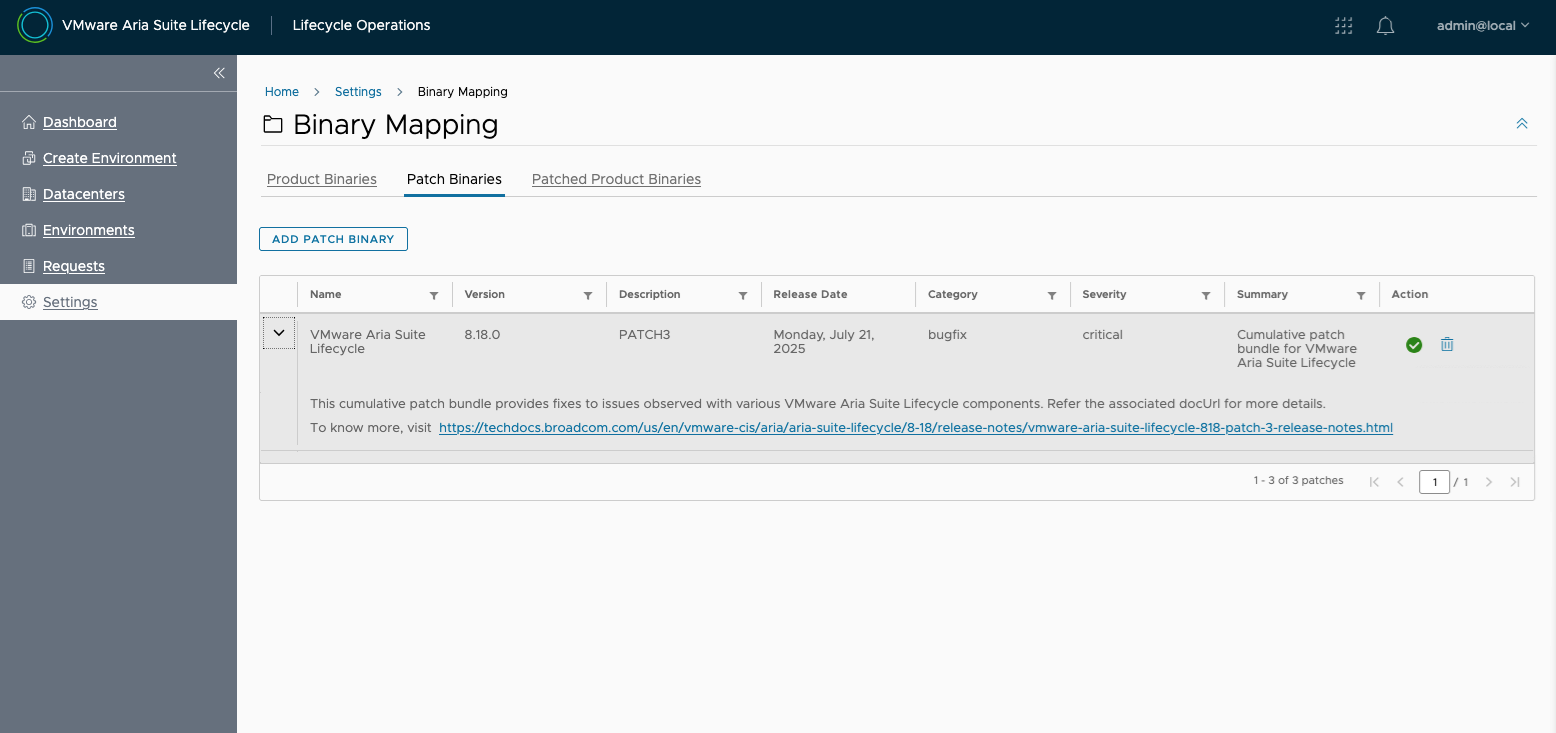1556x733 pixels.
Task: Go to Settings in the breadcrumb
Action: (358, 92)
